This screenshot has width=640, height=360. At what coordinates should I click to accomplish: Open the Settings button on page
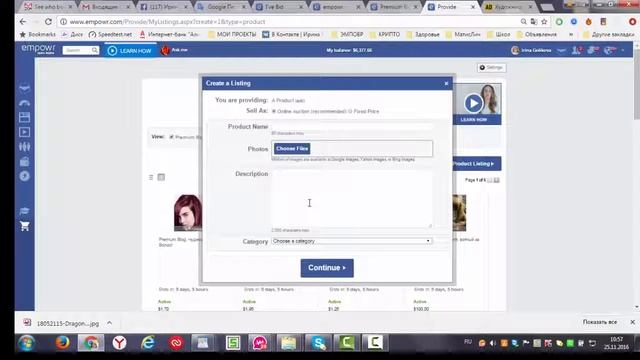pos(491,67)
